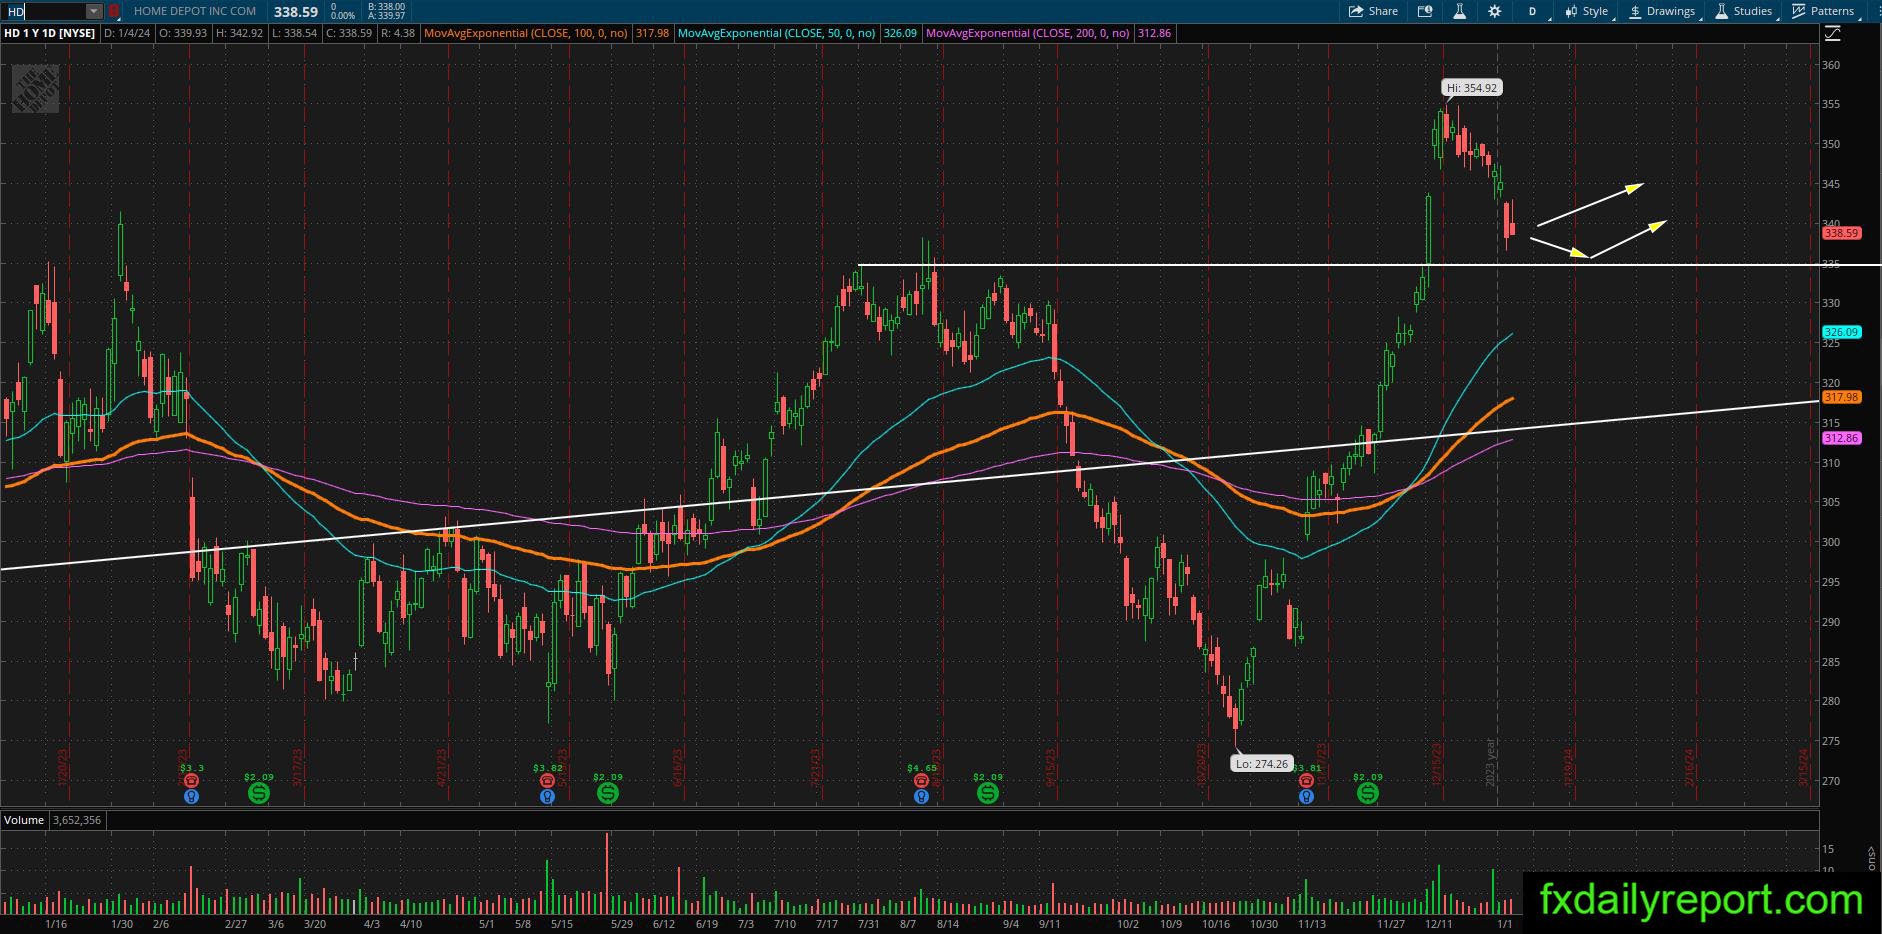Image resolution: width=1882 pixels, height=934 pixels.
Task: Click the 5/29 date on the time axis
Action: (x=621, y=924)
